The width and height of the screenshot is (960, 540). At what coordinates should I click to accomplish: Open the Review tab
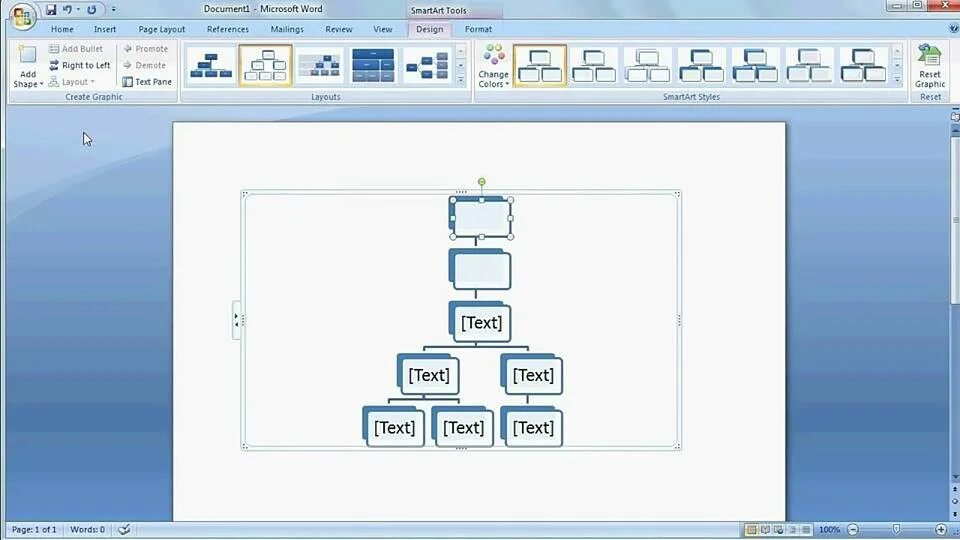tap(339, 29)
